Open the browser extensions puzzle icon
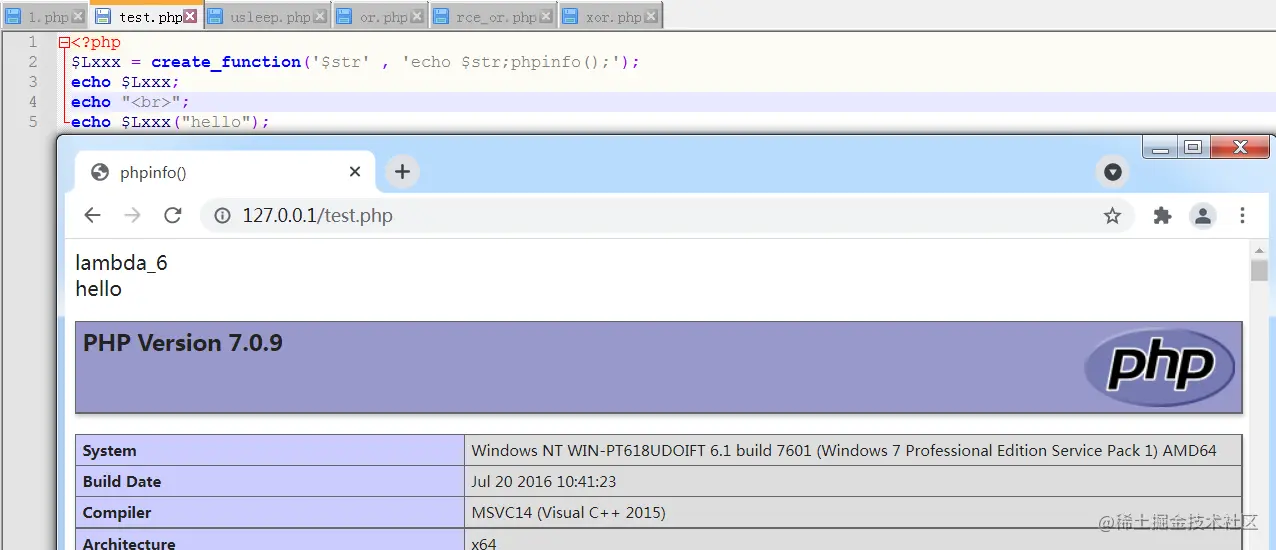1276x550 pixels. (1162, 216)
